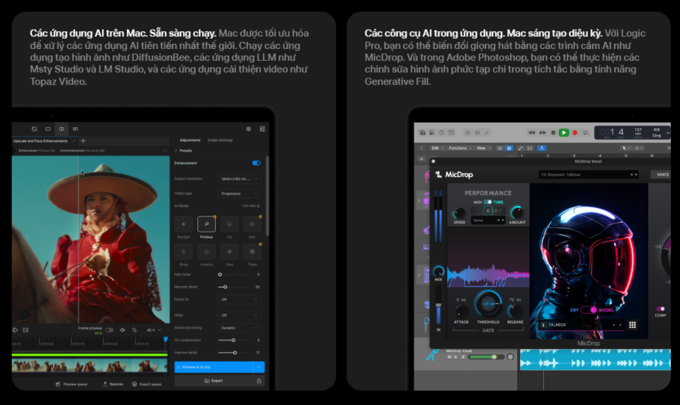This screenshot has width=680, height=405.
Task: Toggle the Dry/Model switch
Action: (588, 311)
